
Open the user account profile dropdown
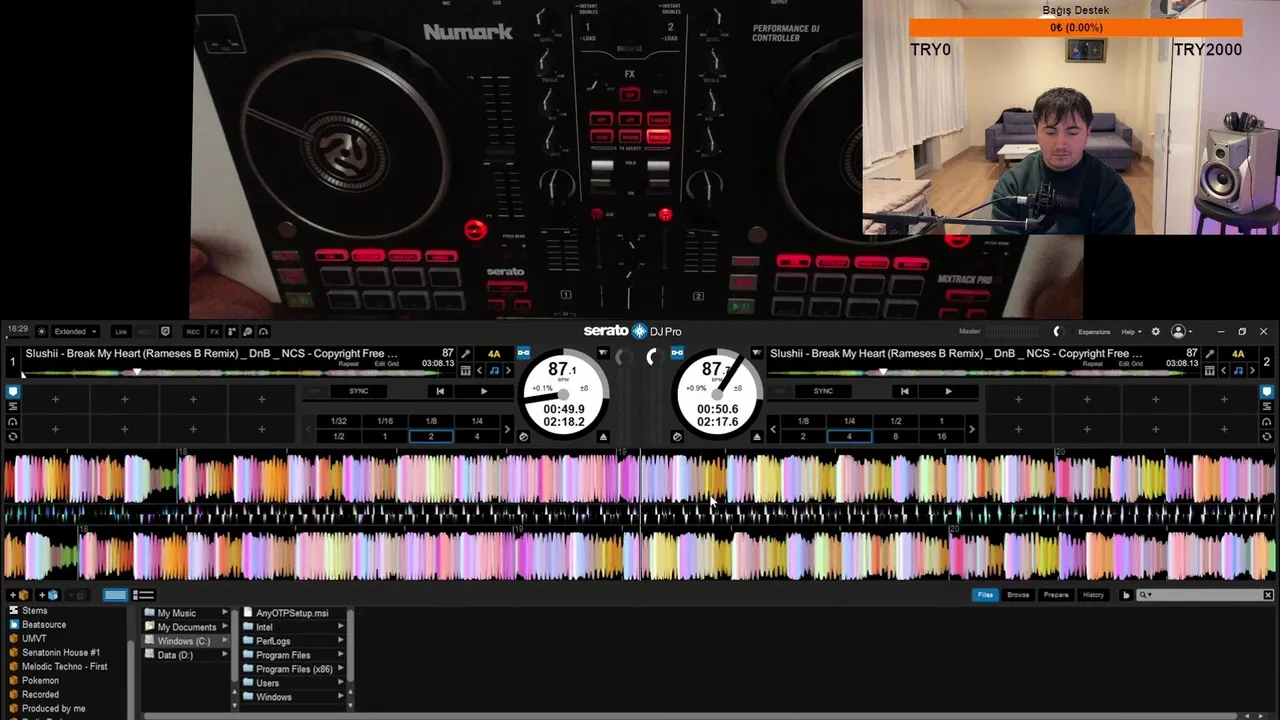1182,331
